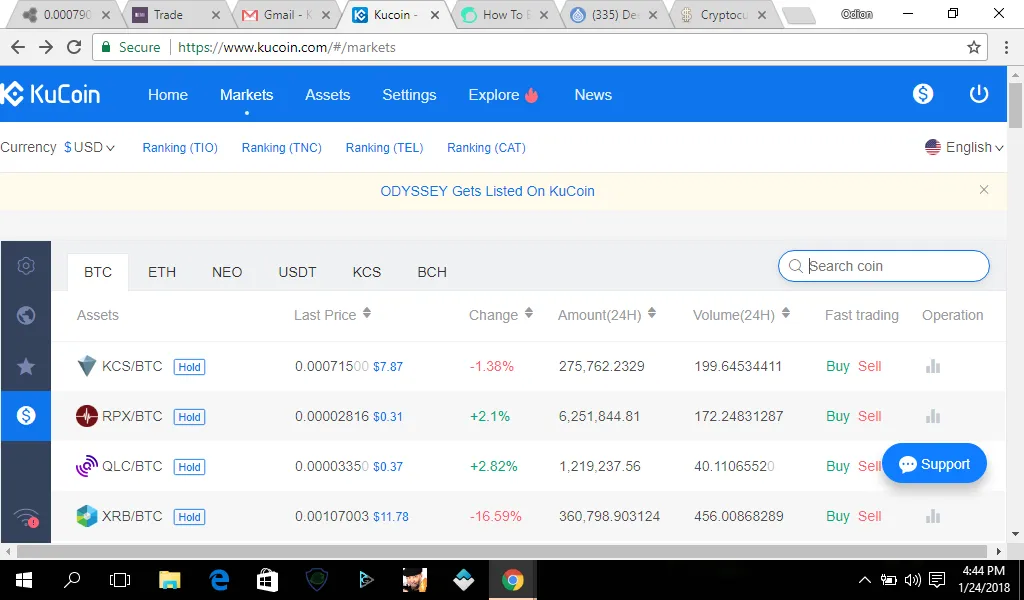This screenshot has width=1024, height=600.
Task: Open the Explore nav item
Action: (x=503, y=95)
